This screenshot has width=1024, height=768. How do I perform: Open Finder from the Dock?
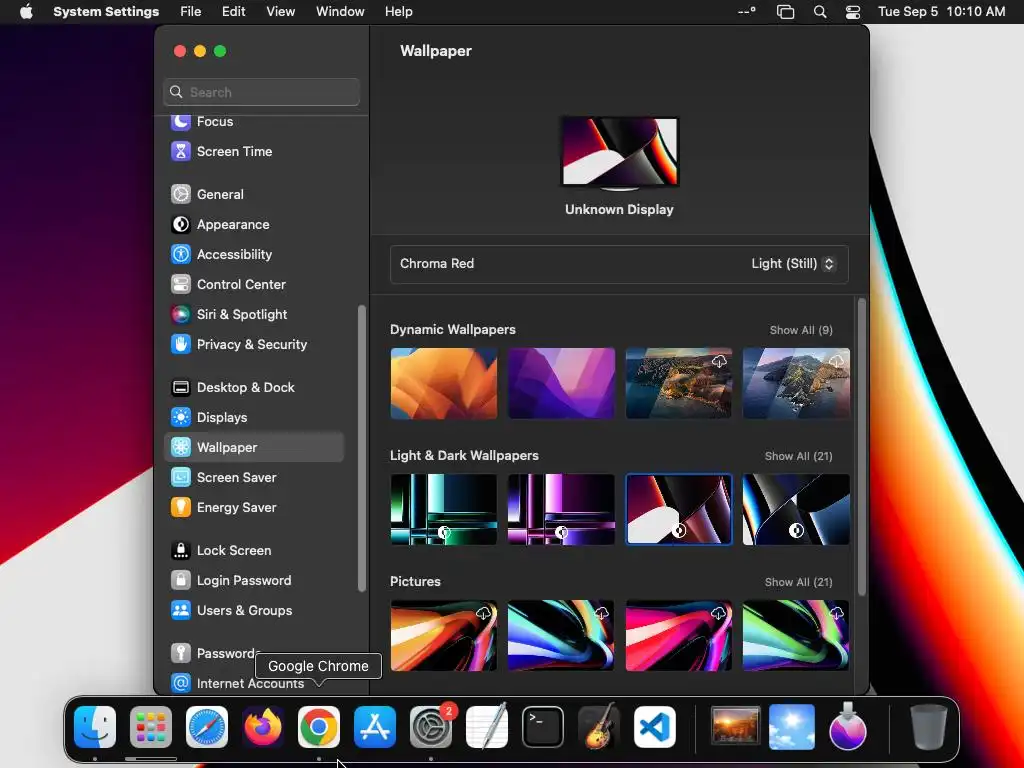[95, 727]
